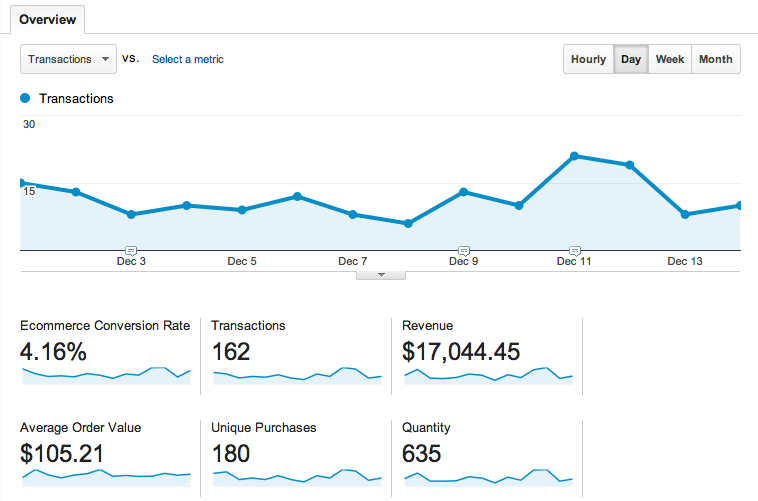Expand the annotations drawer arrow below the chart
This screenshot has width=758, height=501.
click(380, 274)
